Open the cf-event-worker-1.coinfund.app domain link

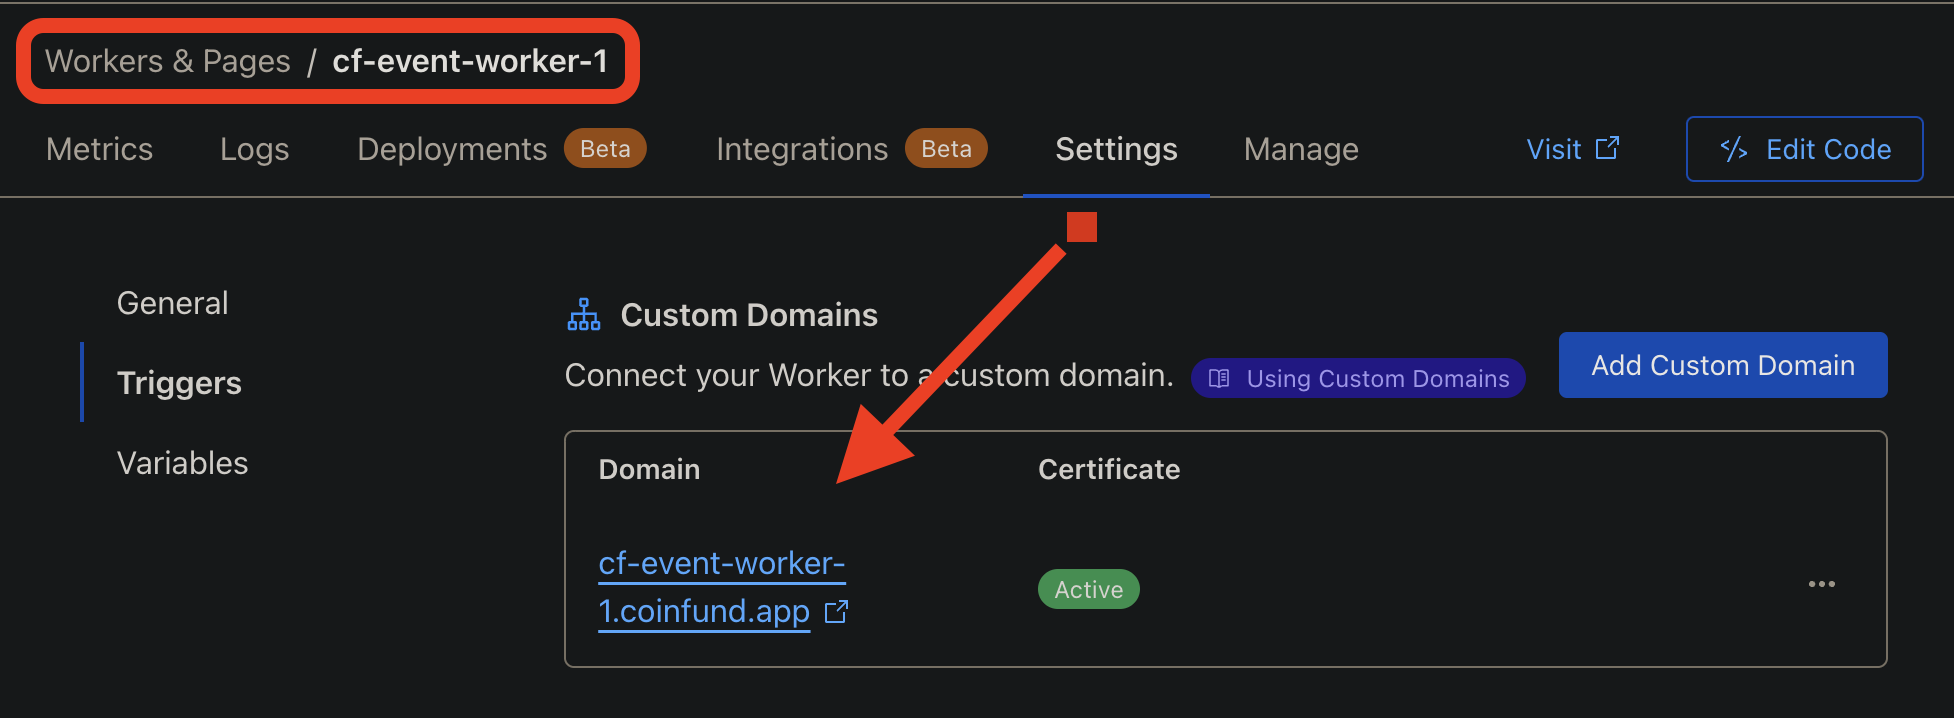[721, 587]
